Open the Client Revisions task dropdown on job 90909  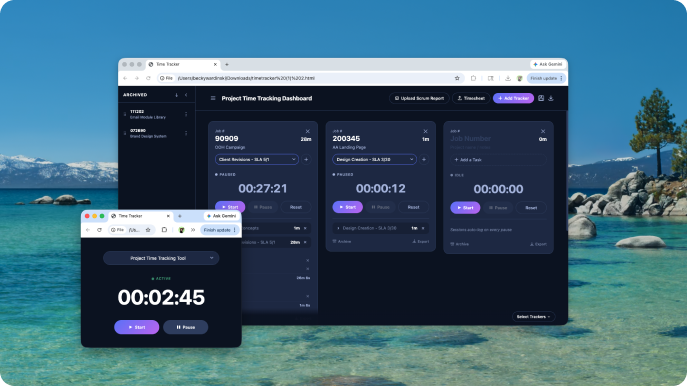pos(257,159)
